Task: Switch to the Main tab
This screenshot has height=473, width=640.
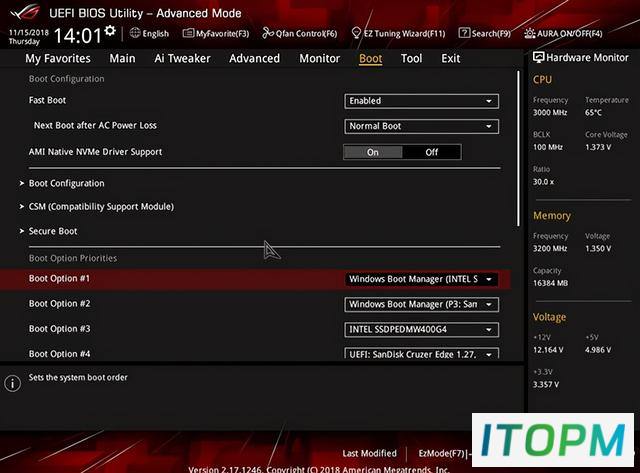Action: point(122,58)
